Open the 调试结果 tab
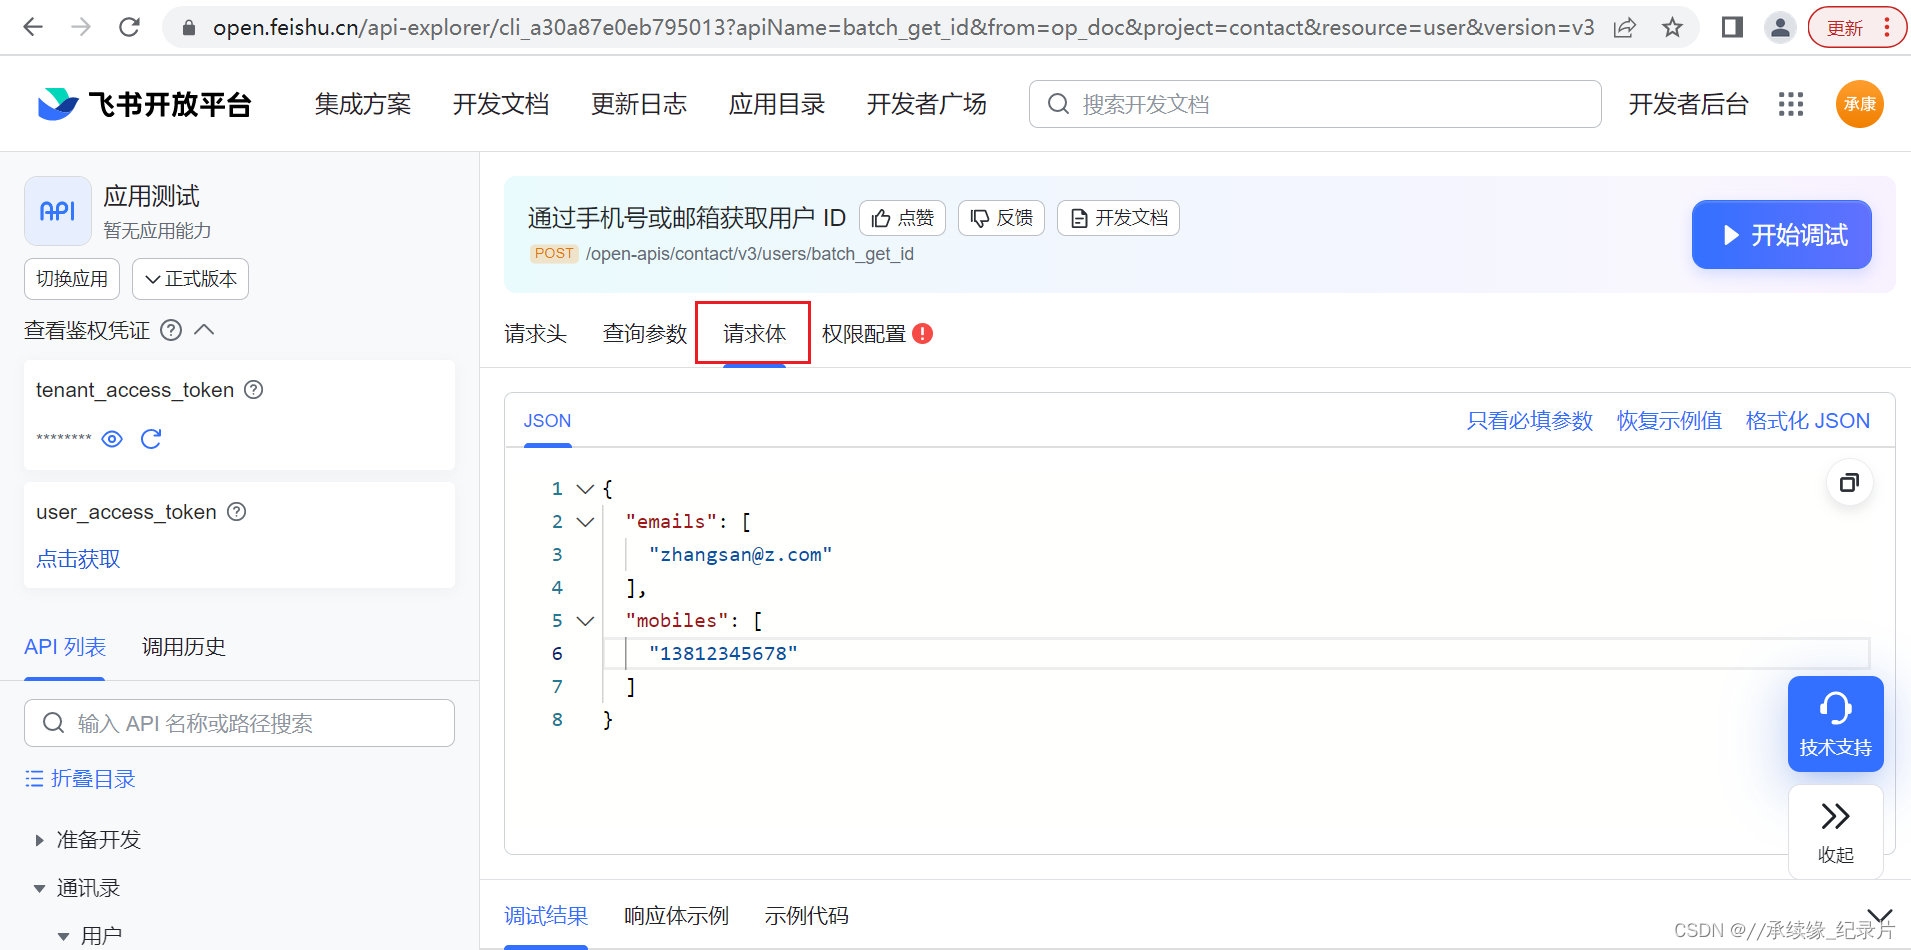Viewport: 1911px width, 950px height. (546, 916)
